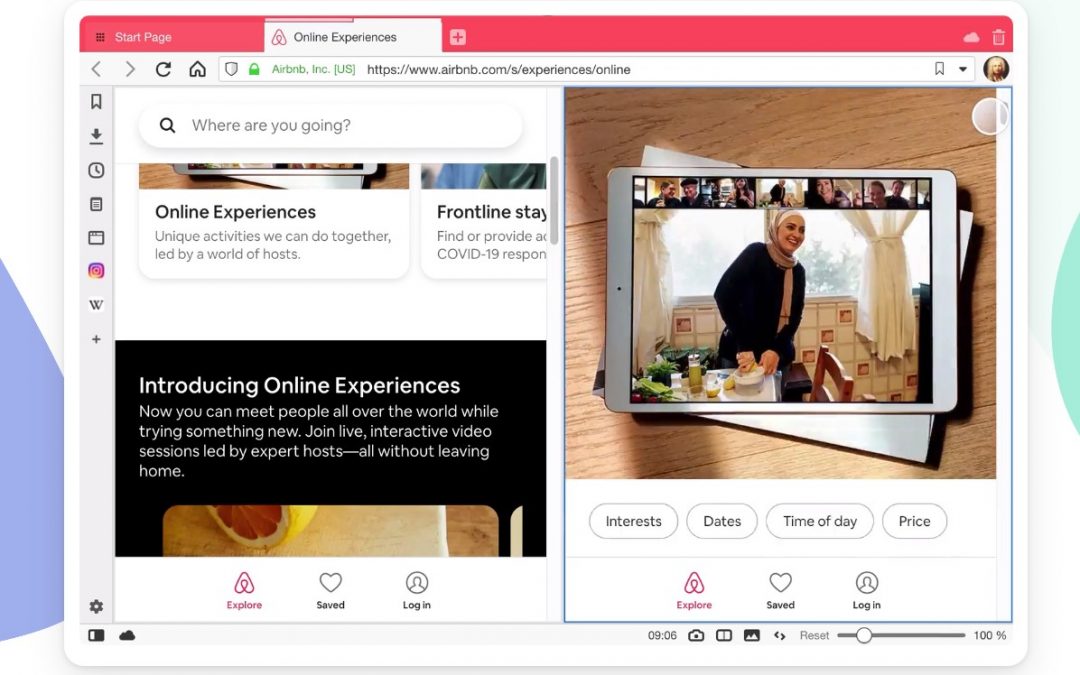Viewport: 1080px width, 675px height.
Task: Select Saved in left tile
Action: [x=331, y=591]
